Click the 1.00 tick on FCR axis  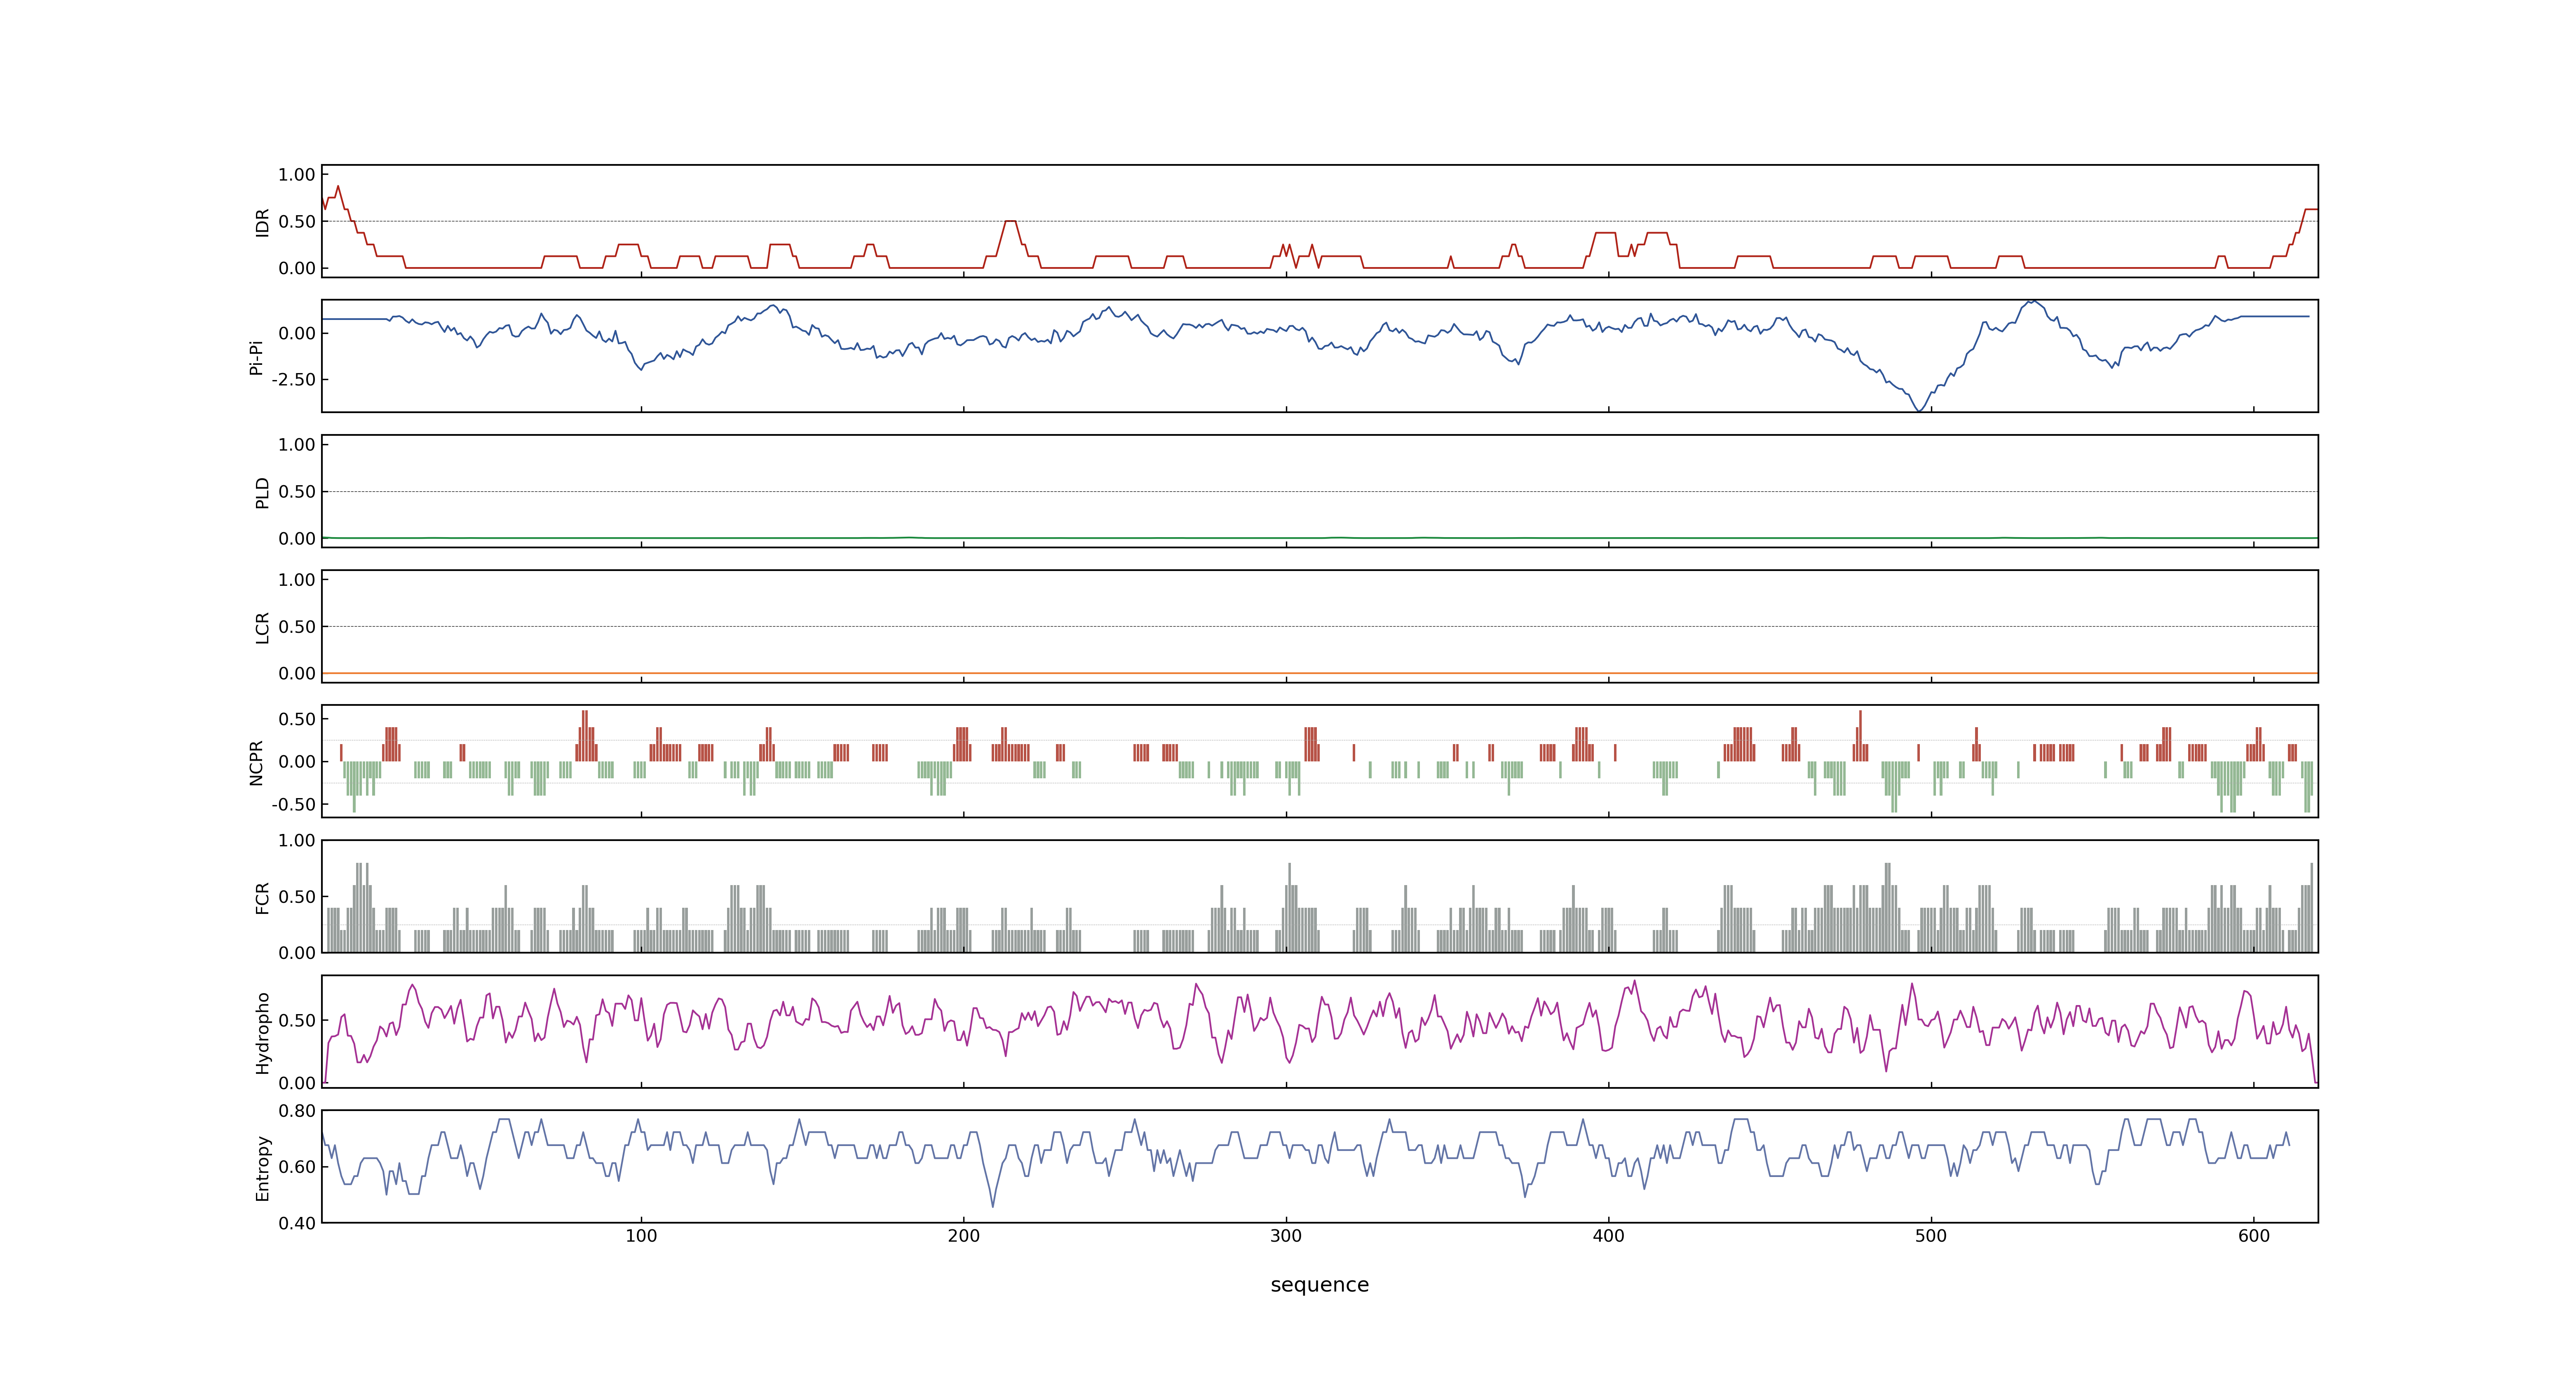(x=297, y=840)
